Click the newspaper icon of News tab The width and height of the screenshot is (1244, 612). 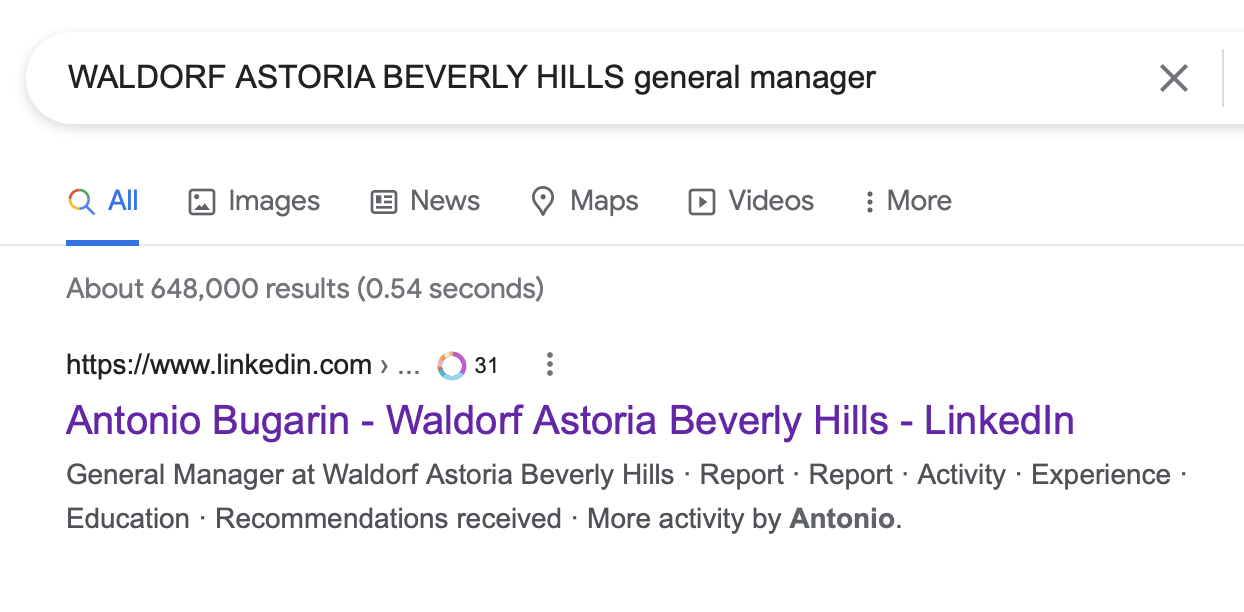tap(384, 202)
